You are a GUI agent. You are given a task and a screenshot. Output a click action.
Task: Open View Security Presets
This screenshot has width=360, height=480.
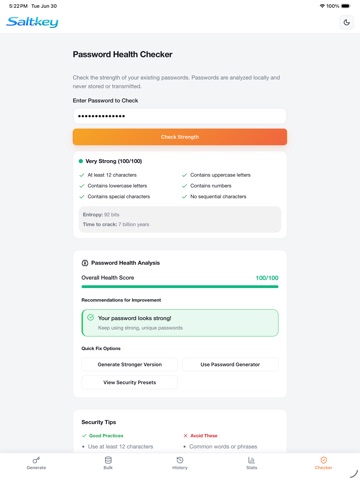[130, 382]
